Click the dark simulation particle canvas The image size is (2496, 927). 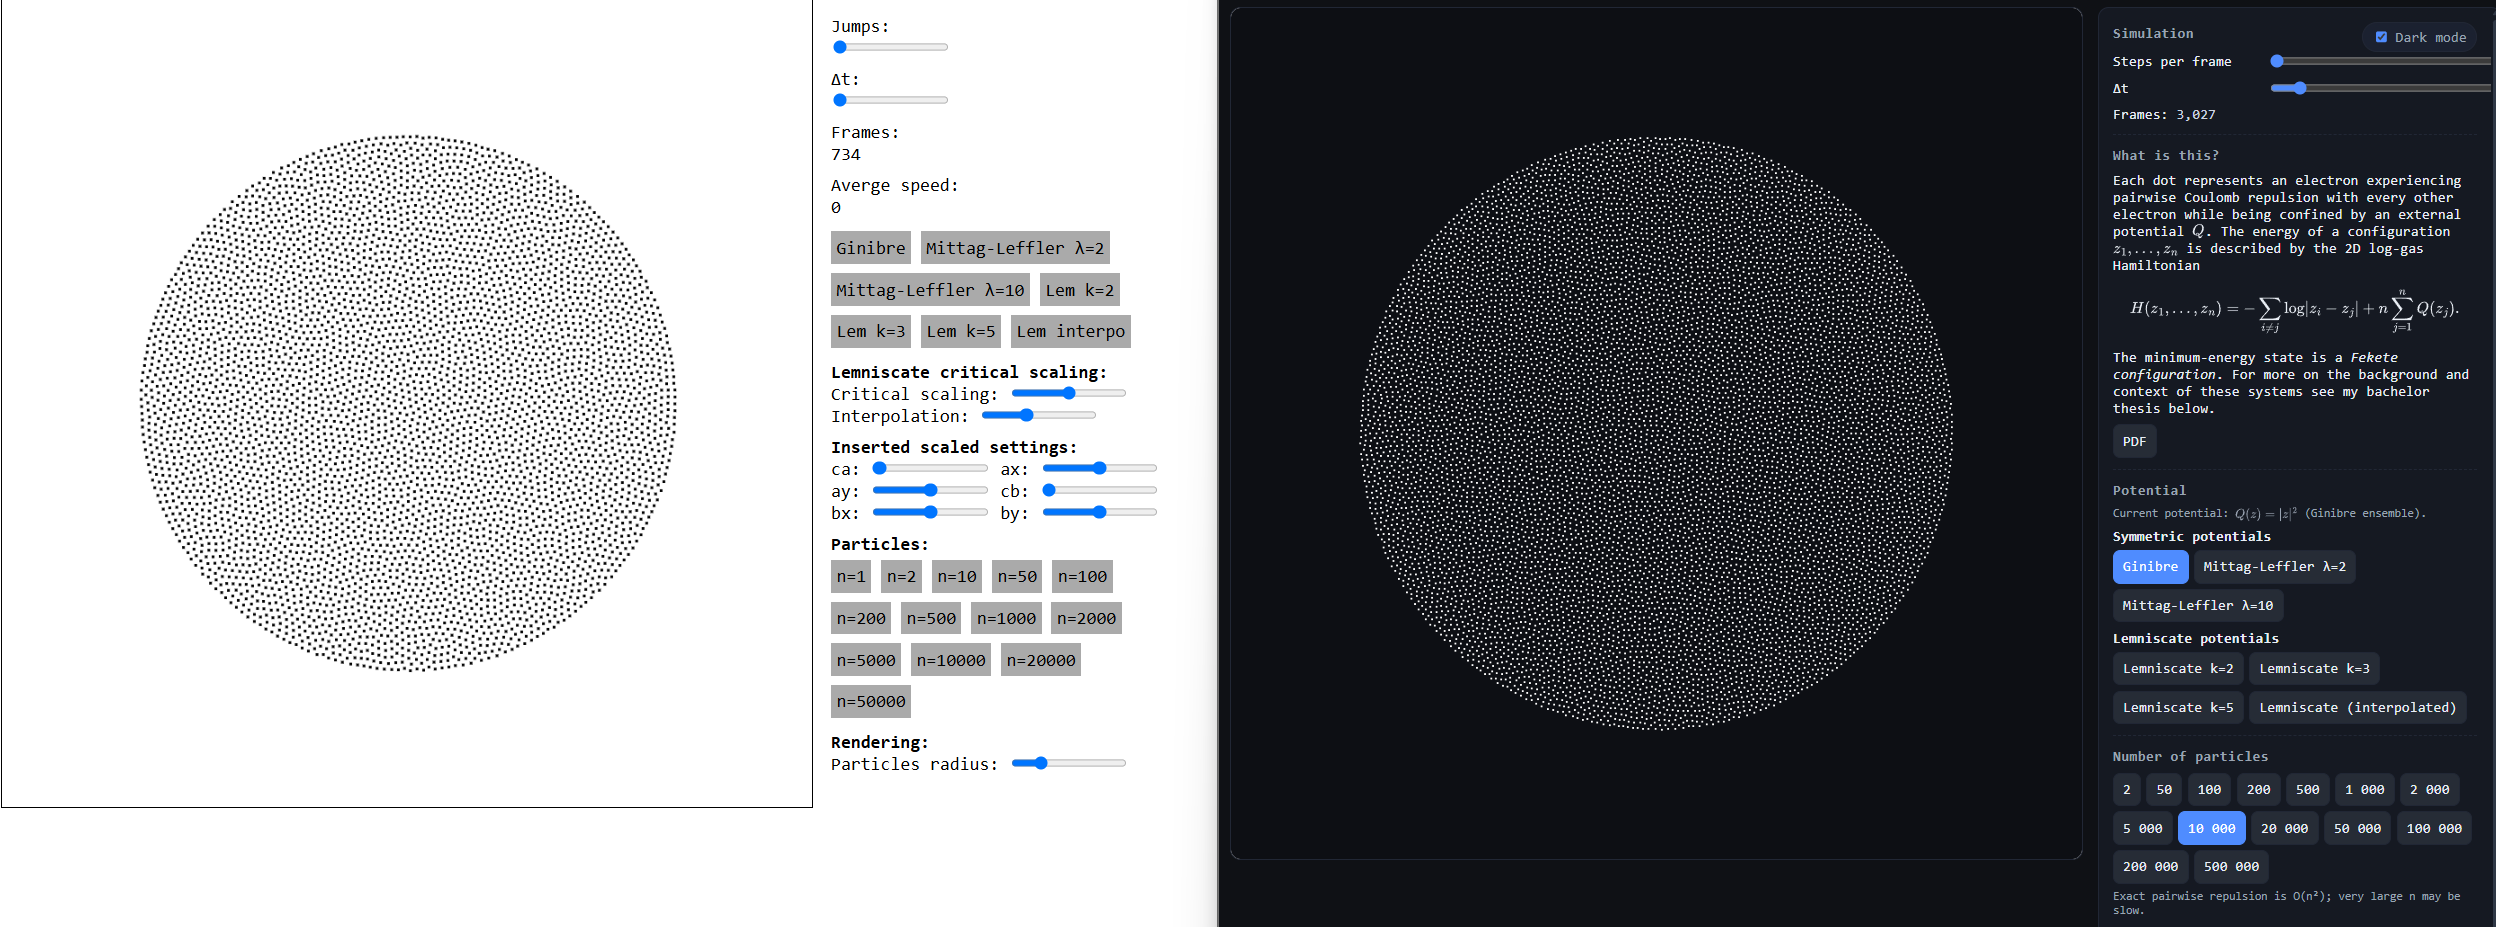(1655, 433)
